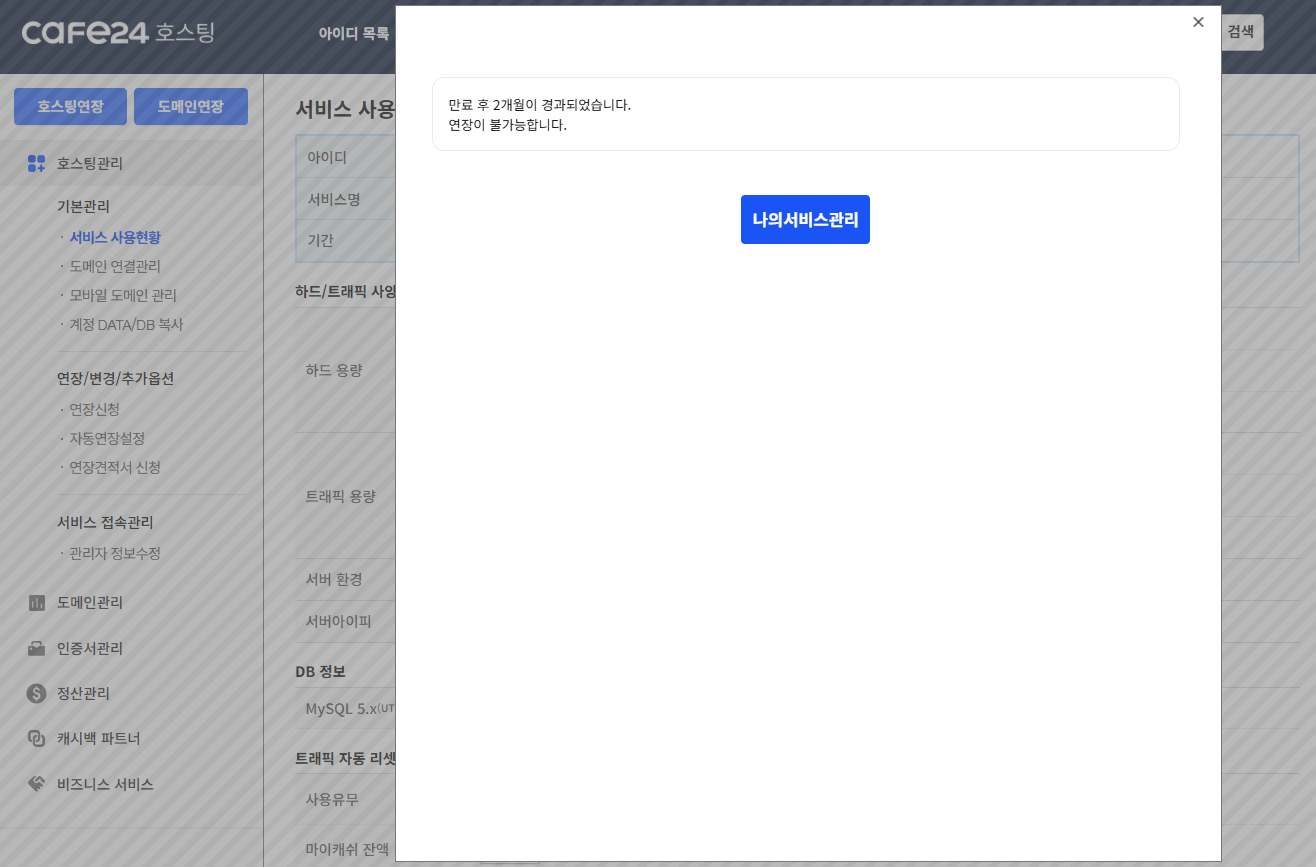This screenshot has width=1316, height=867.
Task: Click the 도메인연장 button
Action: point(191,106)
